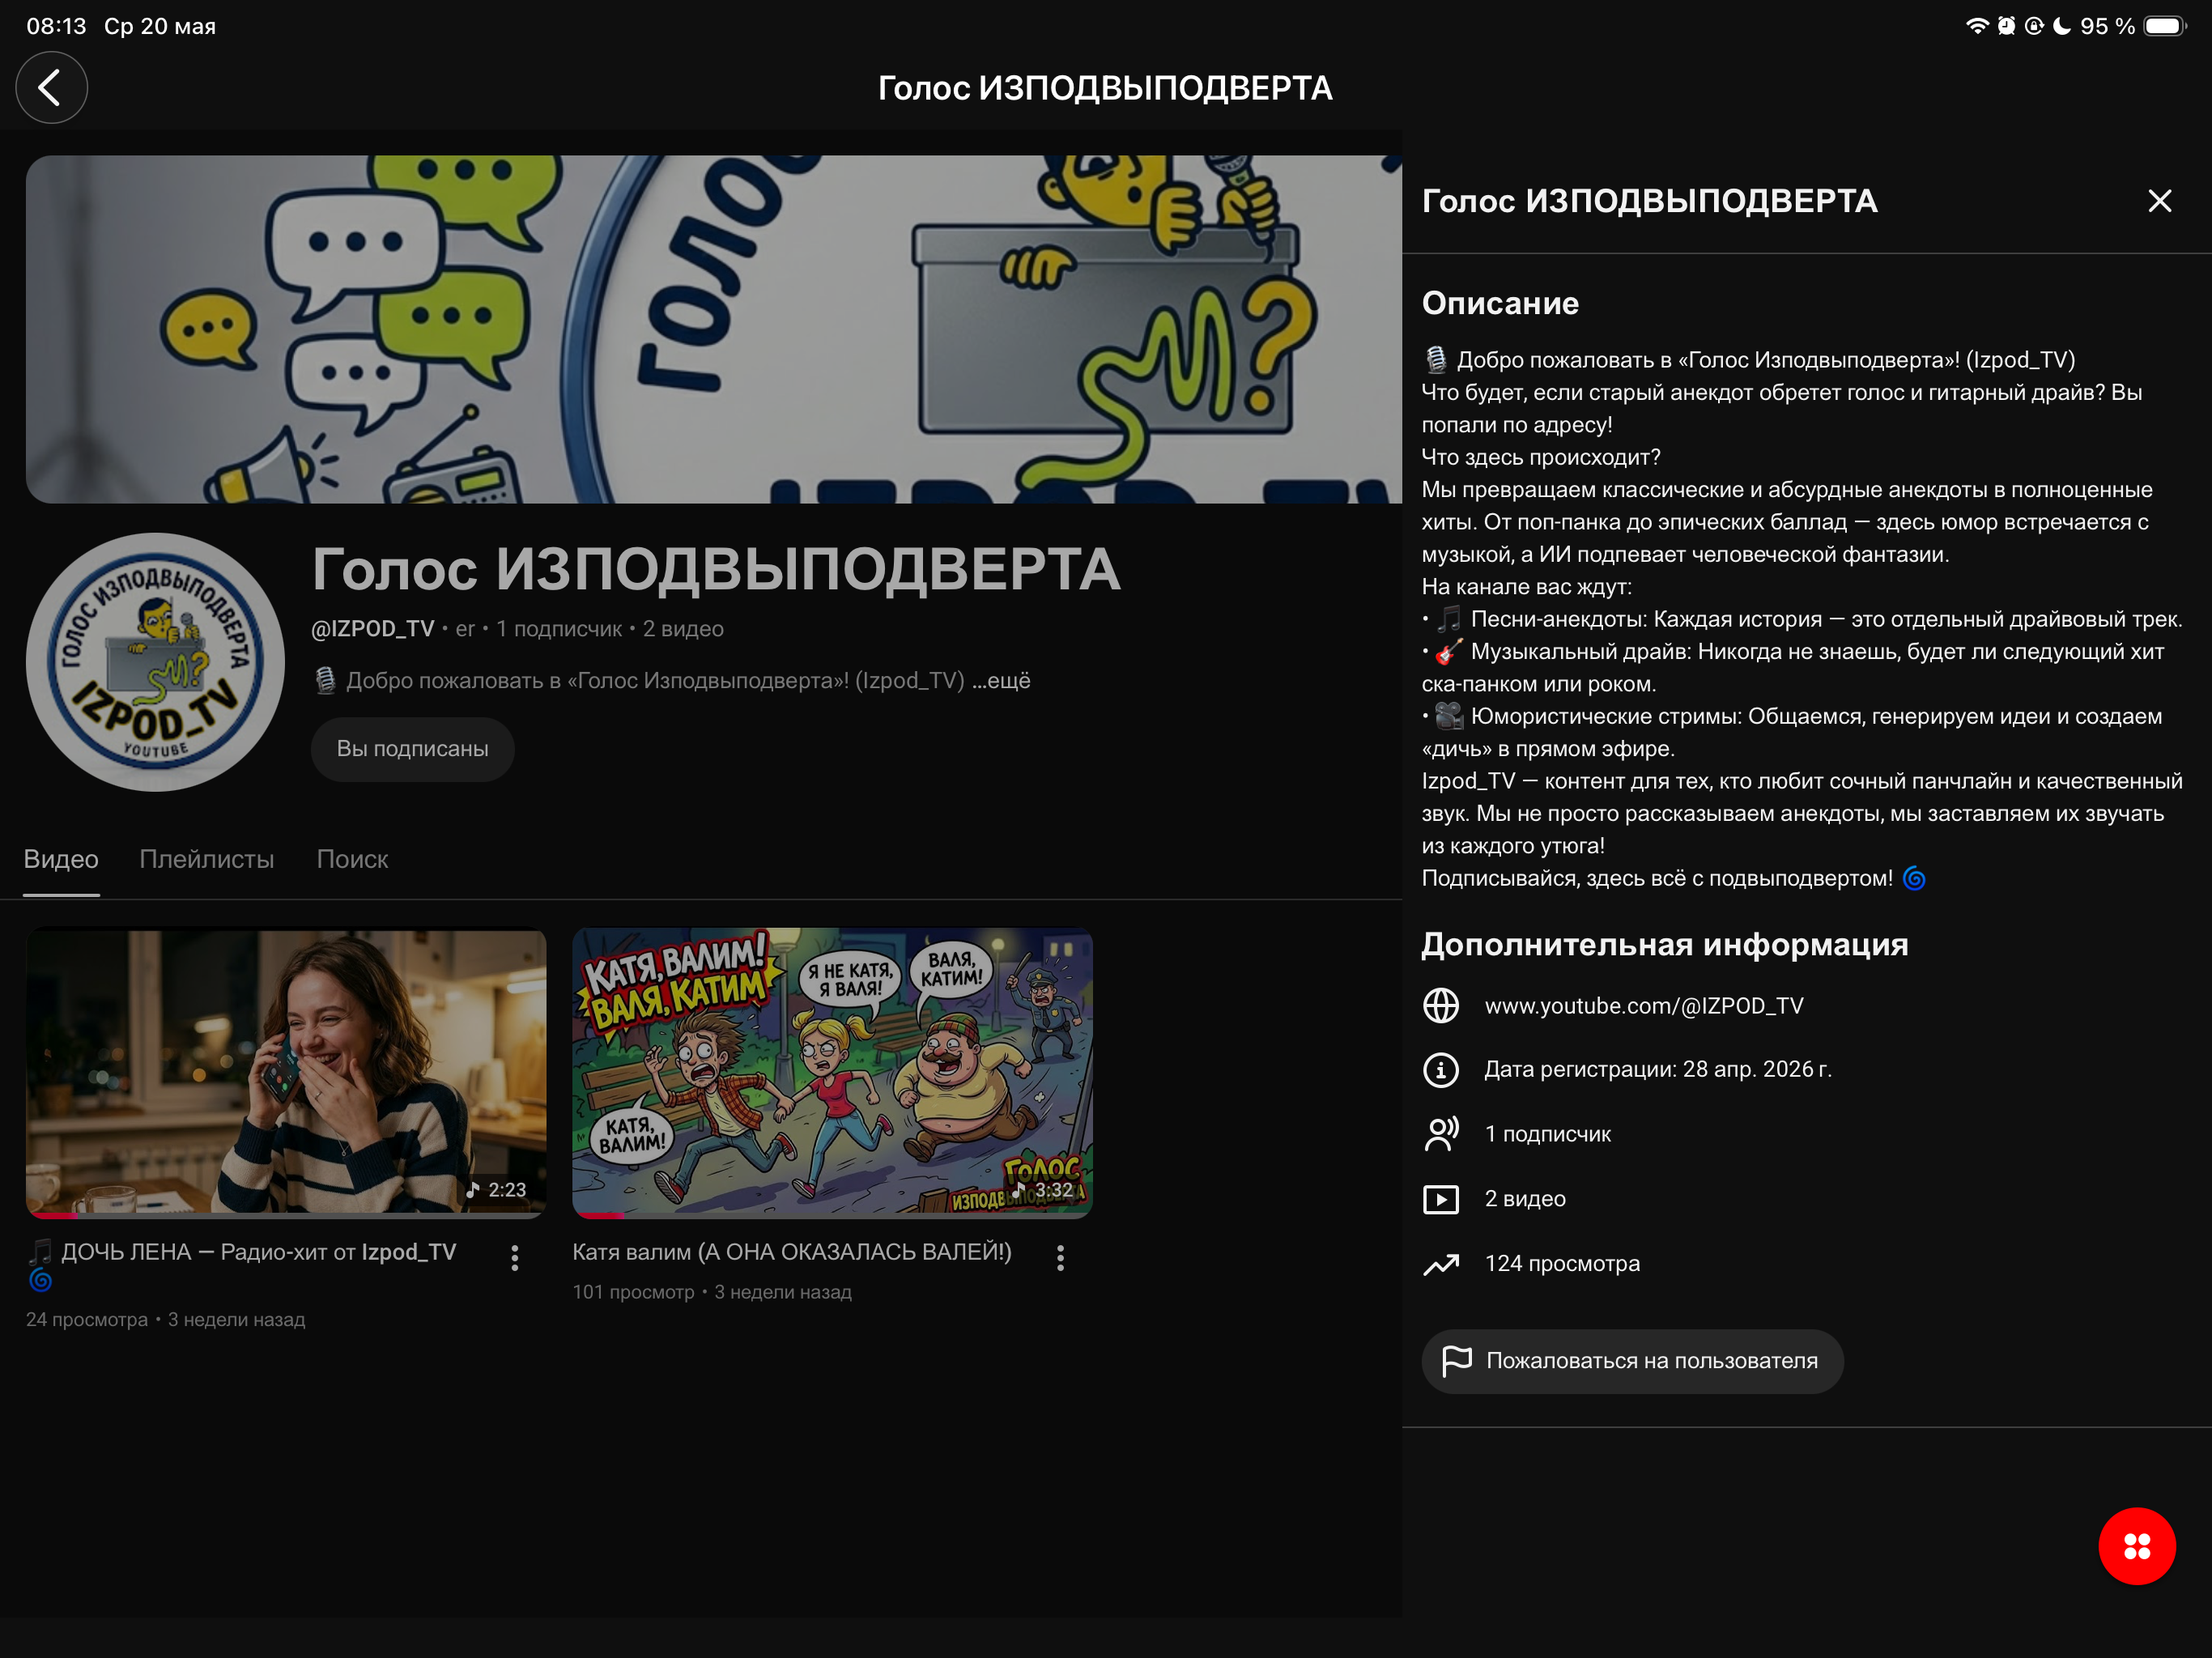
Task: Click the flag icon in report button
Action: [1457, 1360]
